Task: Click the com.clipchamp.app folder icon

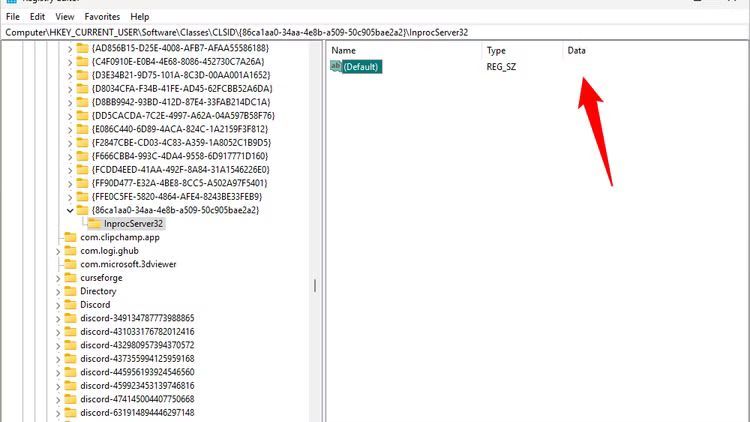Action: coord(70,237)
